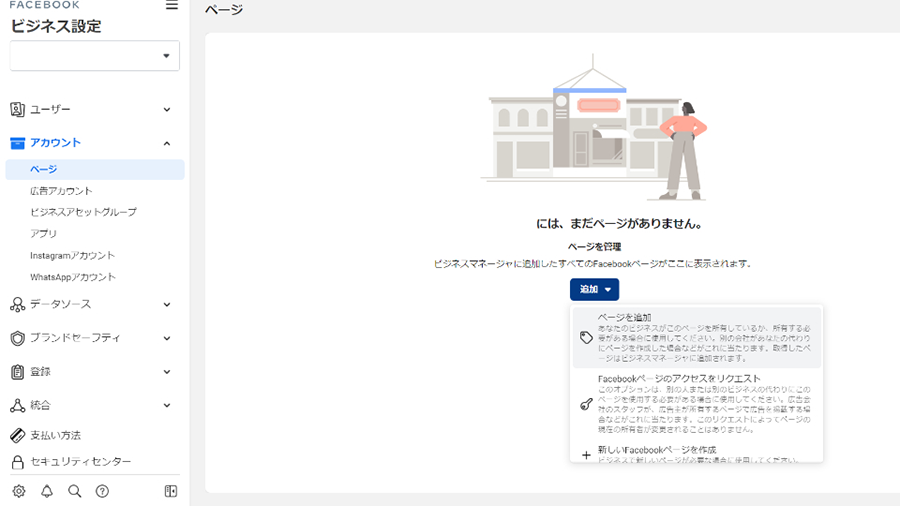Expand the 登録 section chevron

[x=166, y=372]
